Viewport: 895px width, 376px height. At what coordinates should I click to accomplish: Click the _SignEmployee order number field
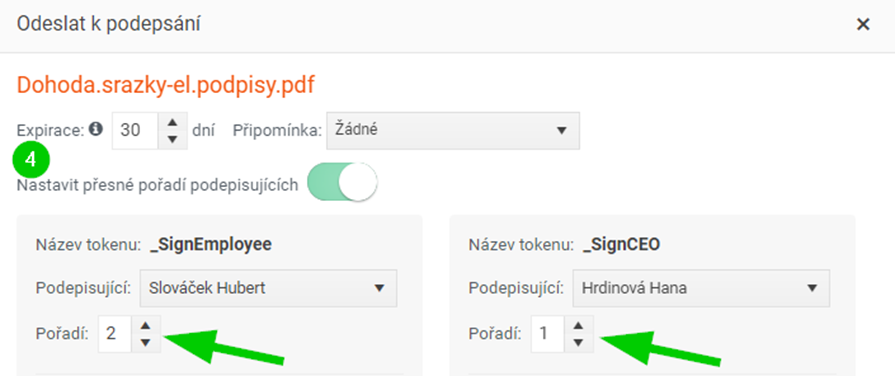[115, 334]
